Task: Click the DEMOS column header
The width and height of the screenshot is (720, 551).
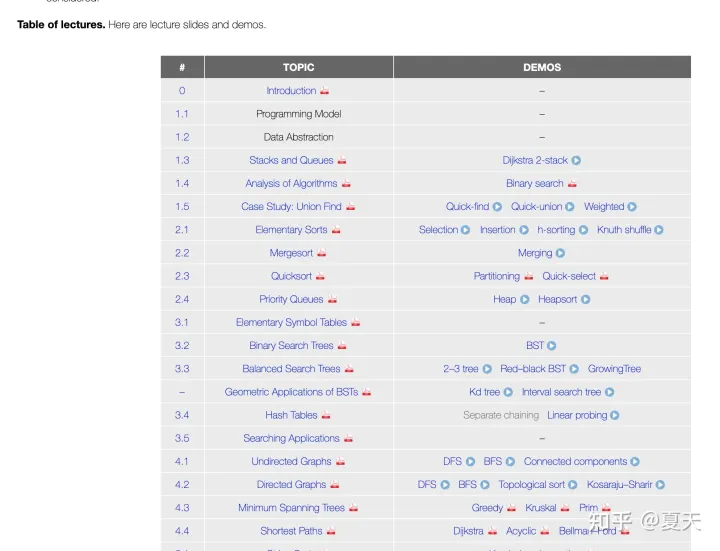Action: tap(542, 67)
